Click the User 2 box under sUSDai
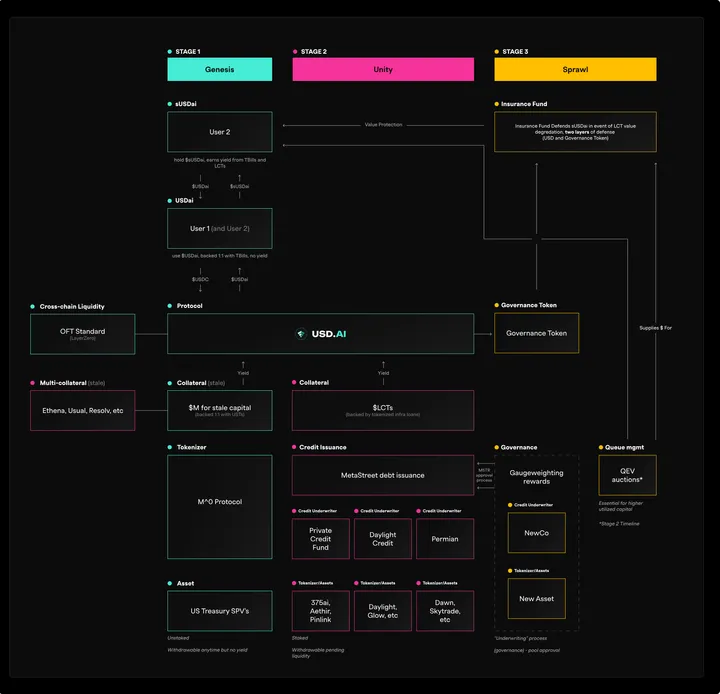720x694 pixels. [219, 132]
